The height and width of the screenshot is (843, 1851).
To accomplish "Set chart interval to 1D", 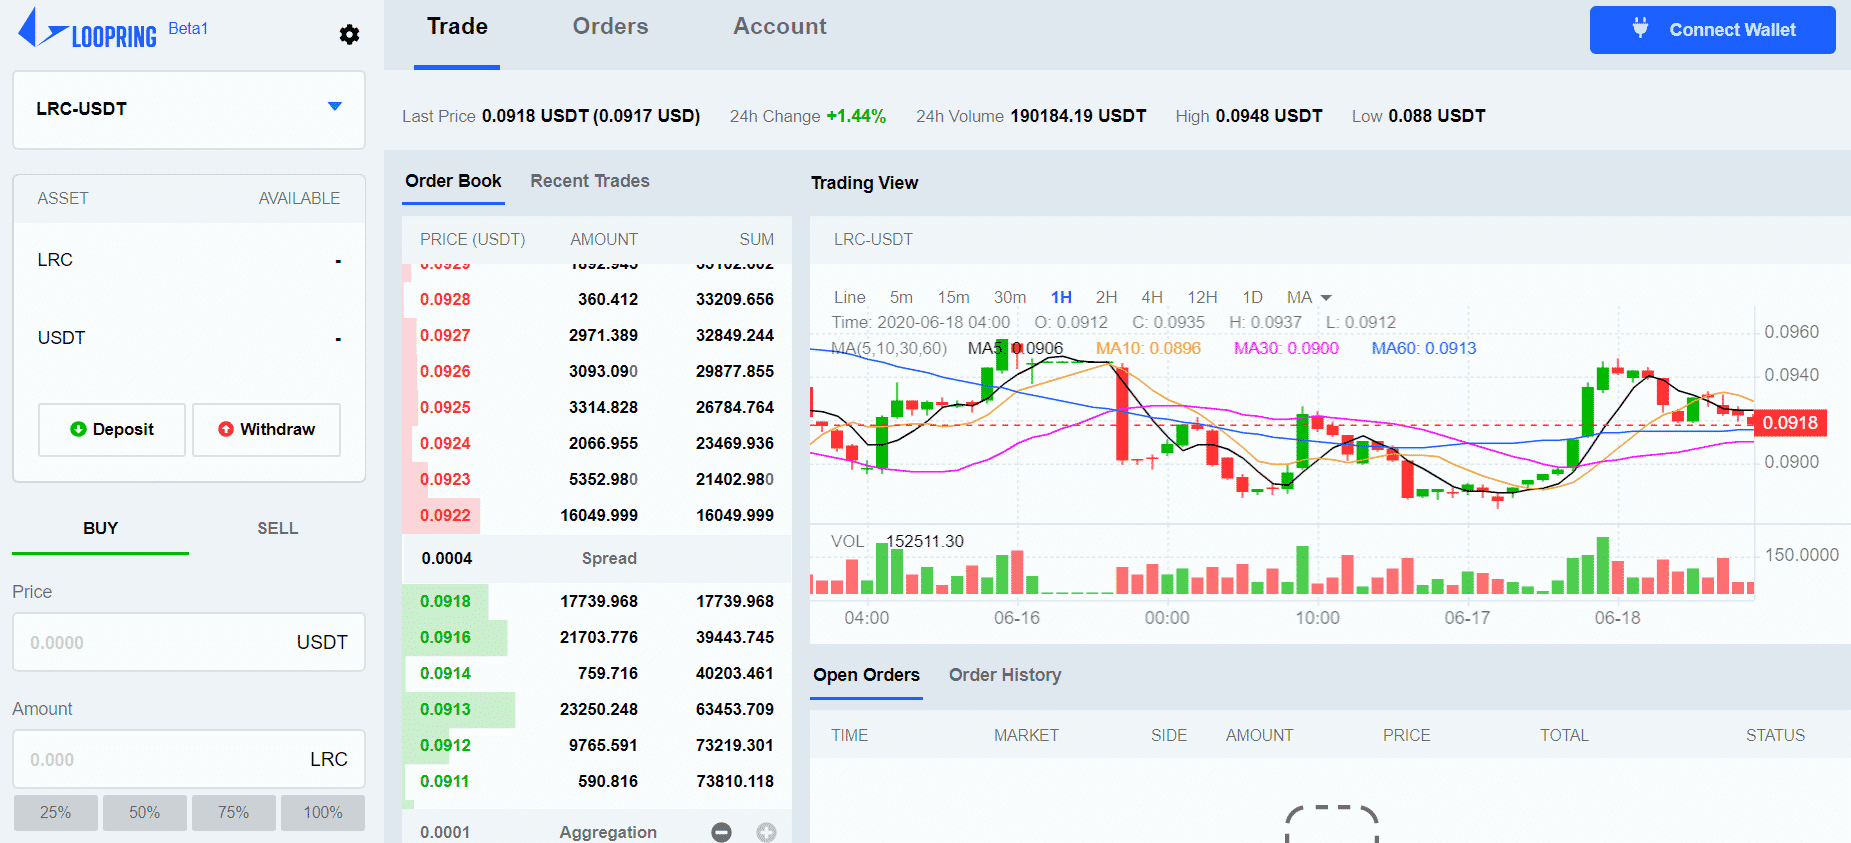I will [1252, 297].
